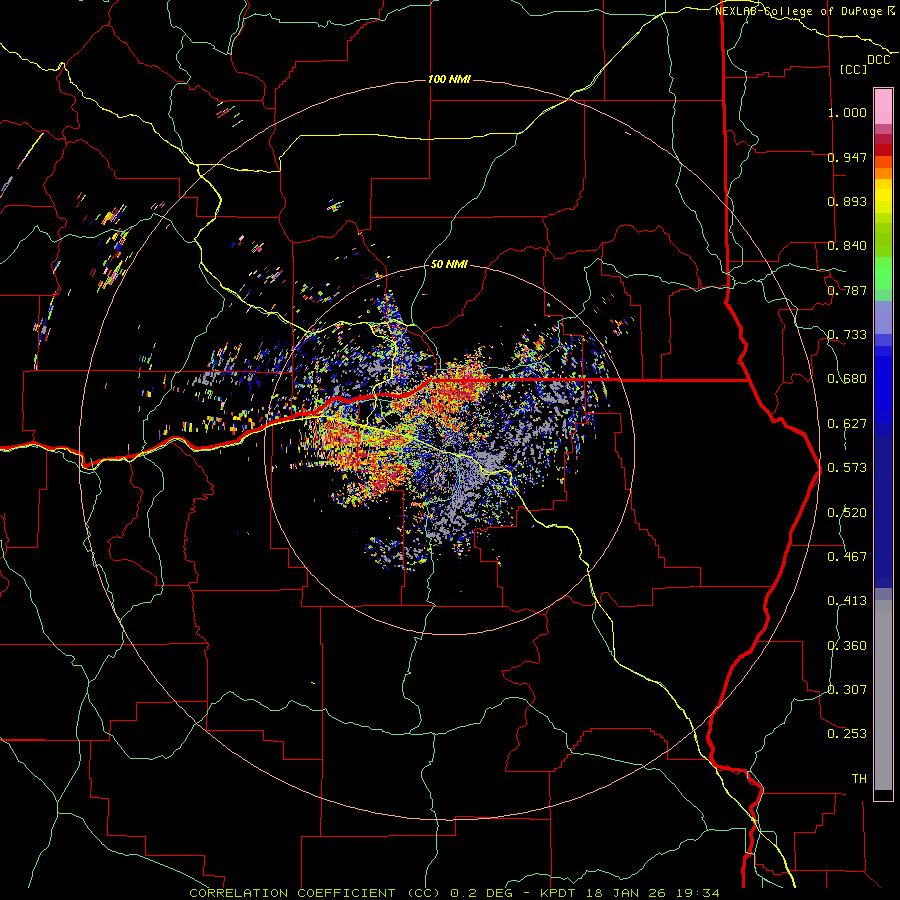Click the 18 JAN 26 date text
Screen dimensions: 900x900
625,893
